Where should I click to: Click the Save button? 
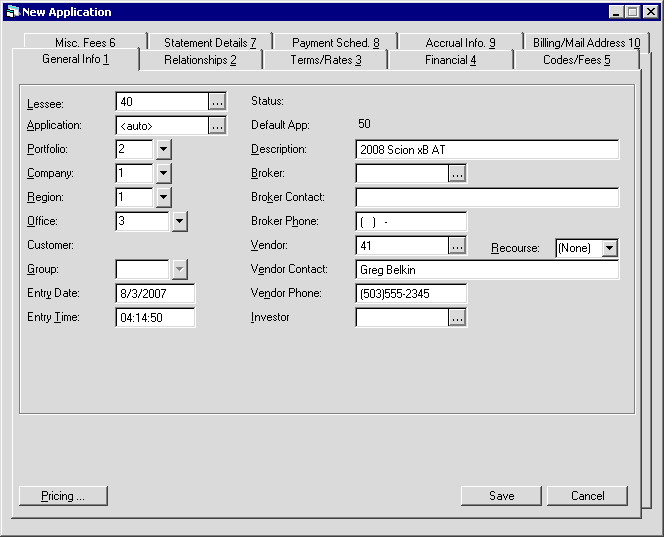(501, 496)
